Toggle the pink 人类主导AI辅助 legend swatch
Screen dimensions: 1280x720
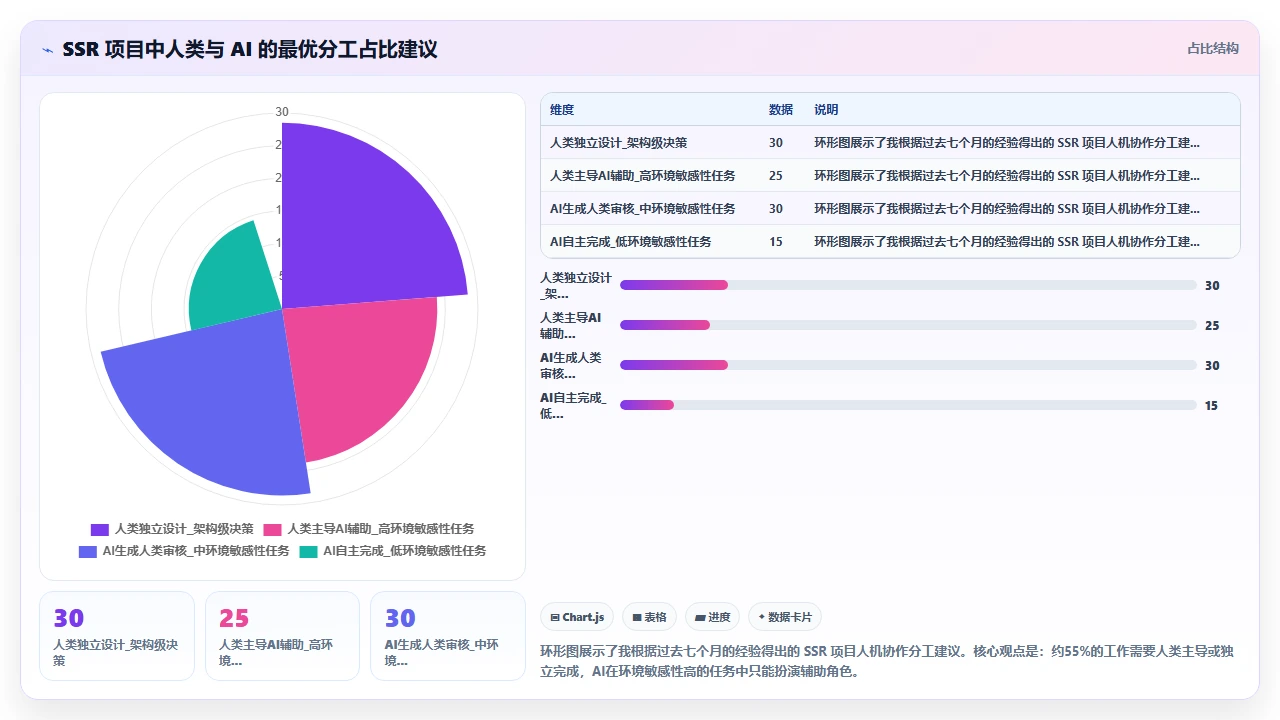[x=272, y=529]
